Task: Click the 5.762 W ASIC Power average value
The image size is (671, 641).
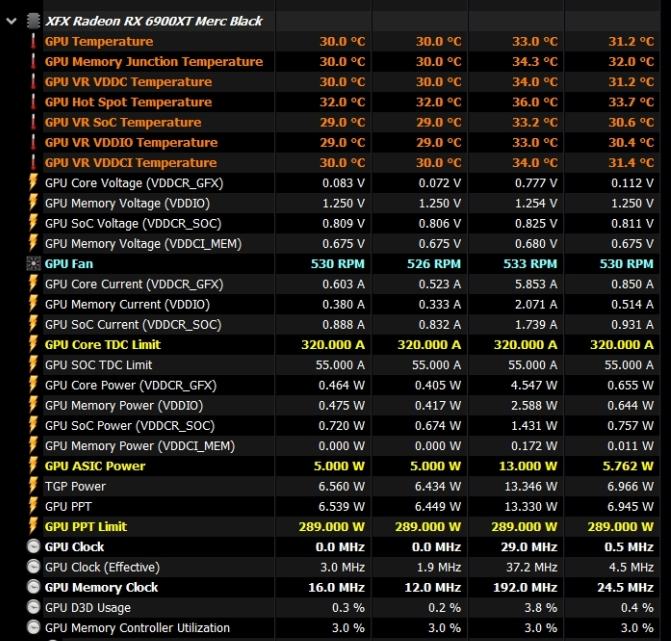Action: (628, 466)
